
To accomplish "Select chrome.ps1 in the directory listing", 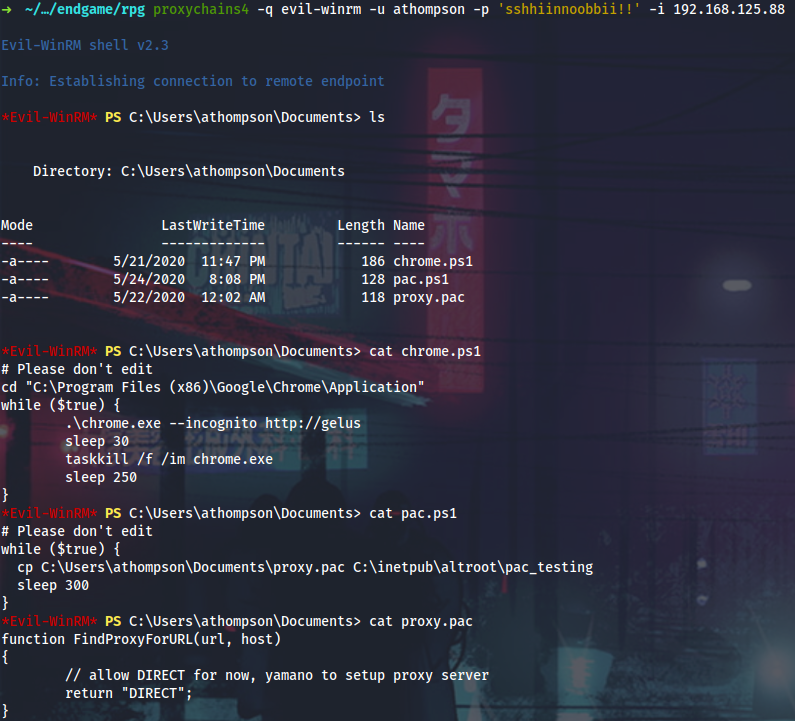I will tap(432, 261).
